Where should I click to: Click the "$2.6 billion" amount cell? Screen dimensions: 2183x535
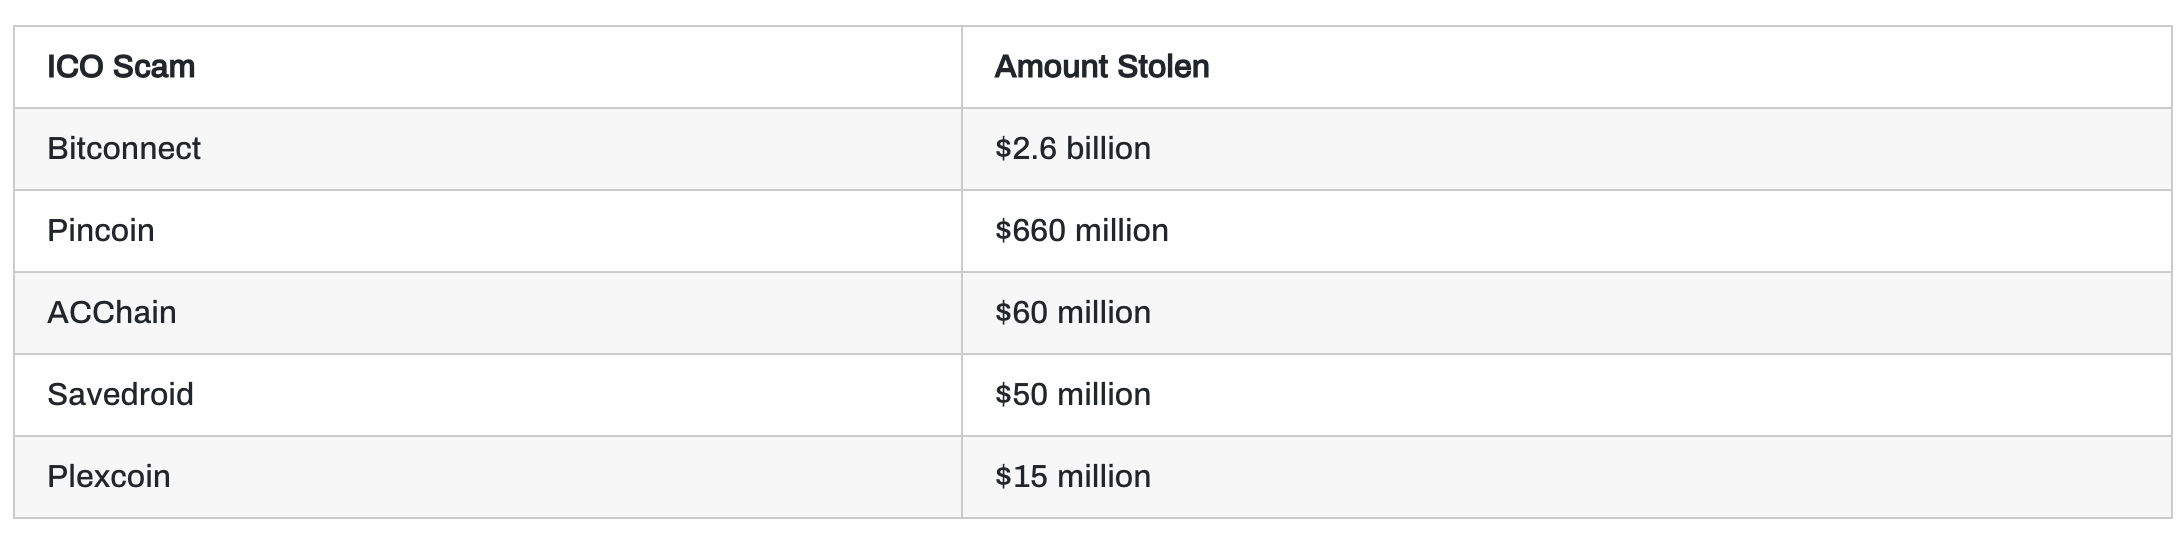(1072, 149)
